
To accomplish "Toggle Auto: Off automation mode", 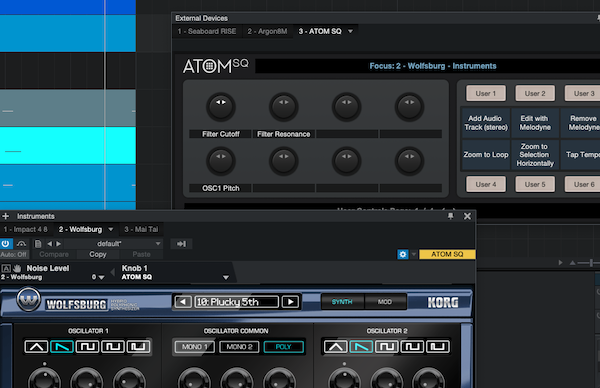I will 14,254.
